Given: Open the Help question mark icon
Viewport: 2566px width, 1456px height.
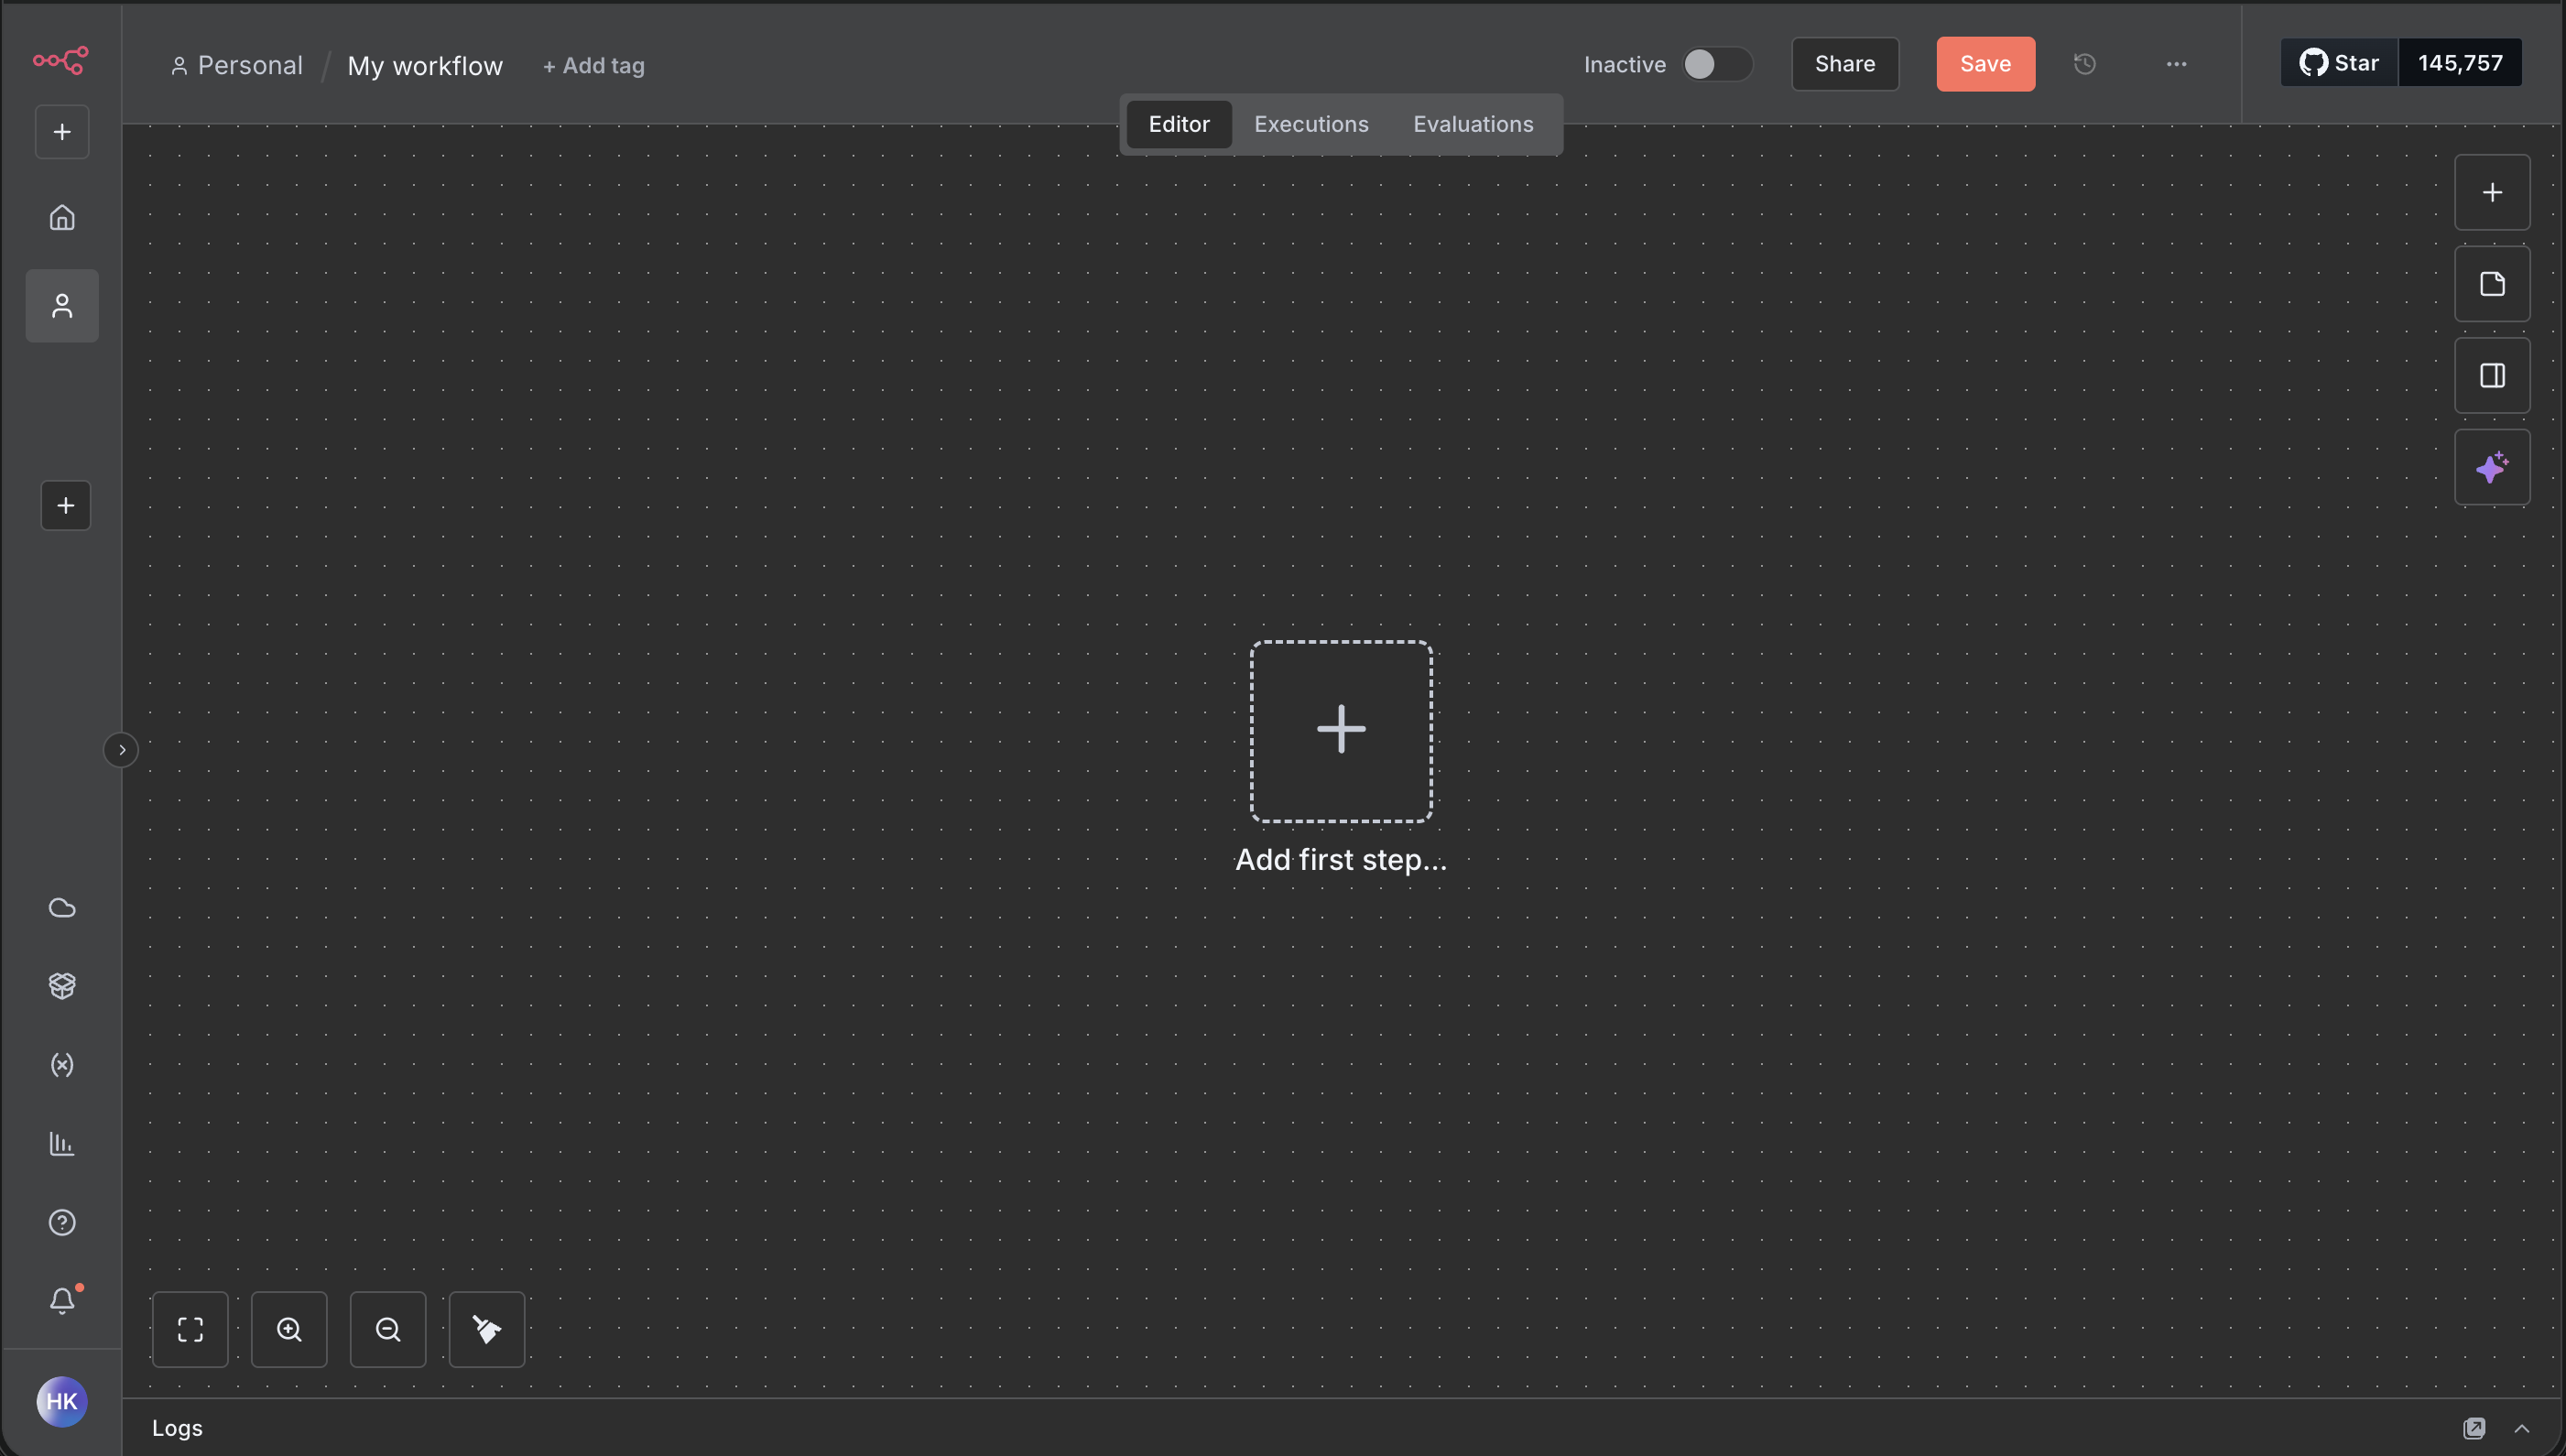Looking at the screenshot, I should [62, 1222].
